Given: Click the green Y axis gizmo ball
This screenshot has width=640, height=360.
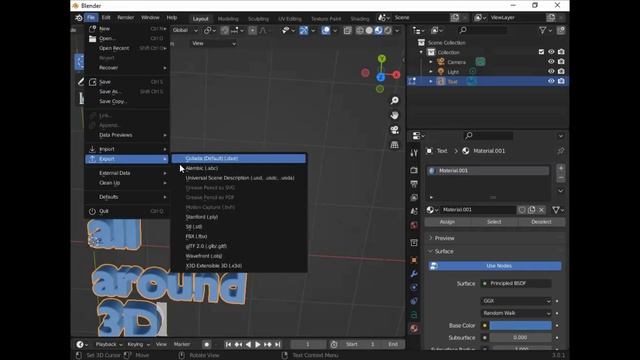Looking at the screenshot, I should point(382,59).
